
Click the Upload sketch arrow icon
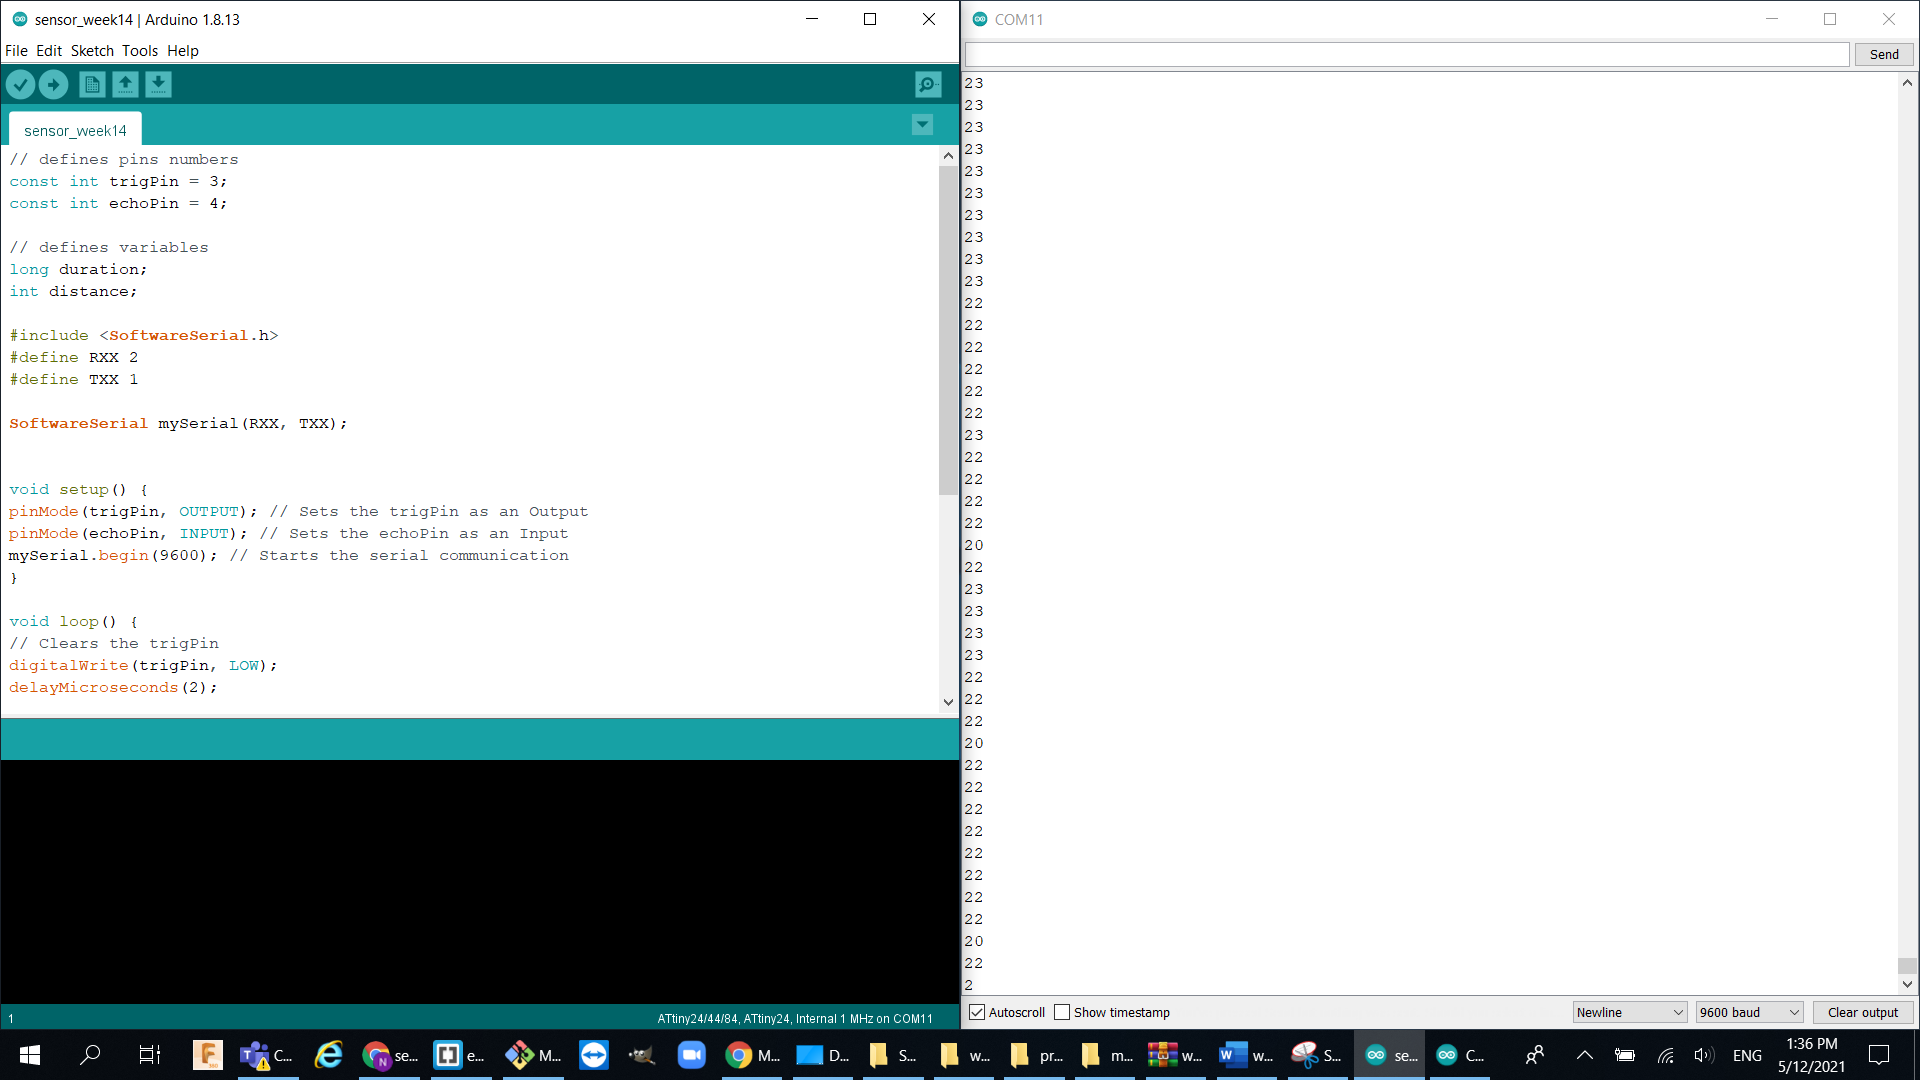(x=54, y=85)
